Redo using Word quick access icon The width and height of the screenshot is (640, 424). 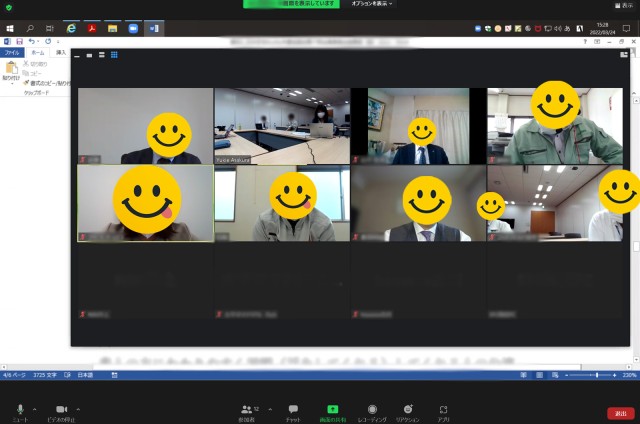[48, 42]
